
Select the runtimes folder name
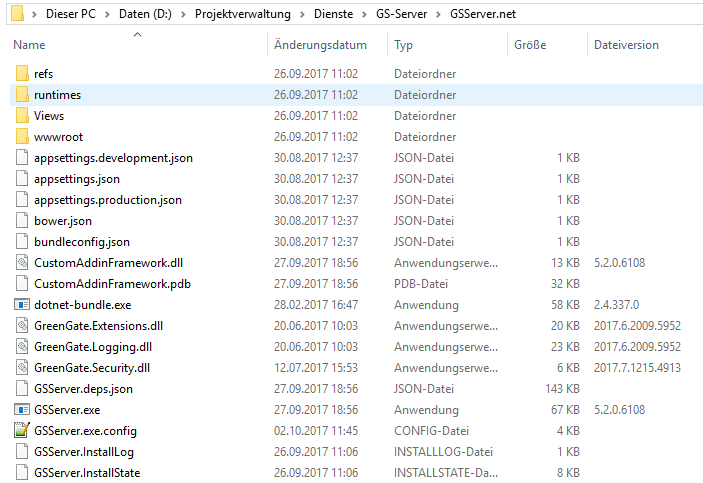[57, 95]
